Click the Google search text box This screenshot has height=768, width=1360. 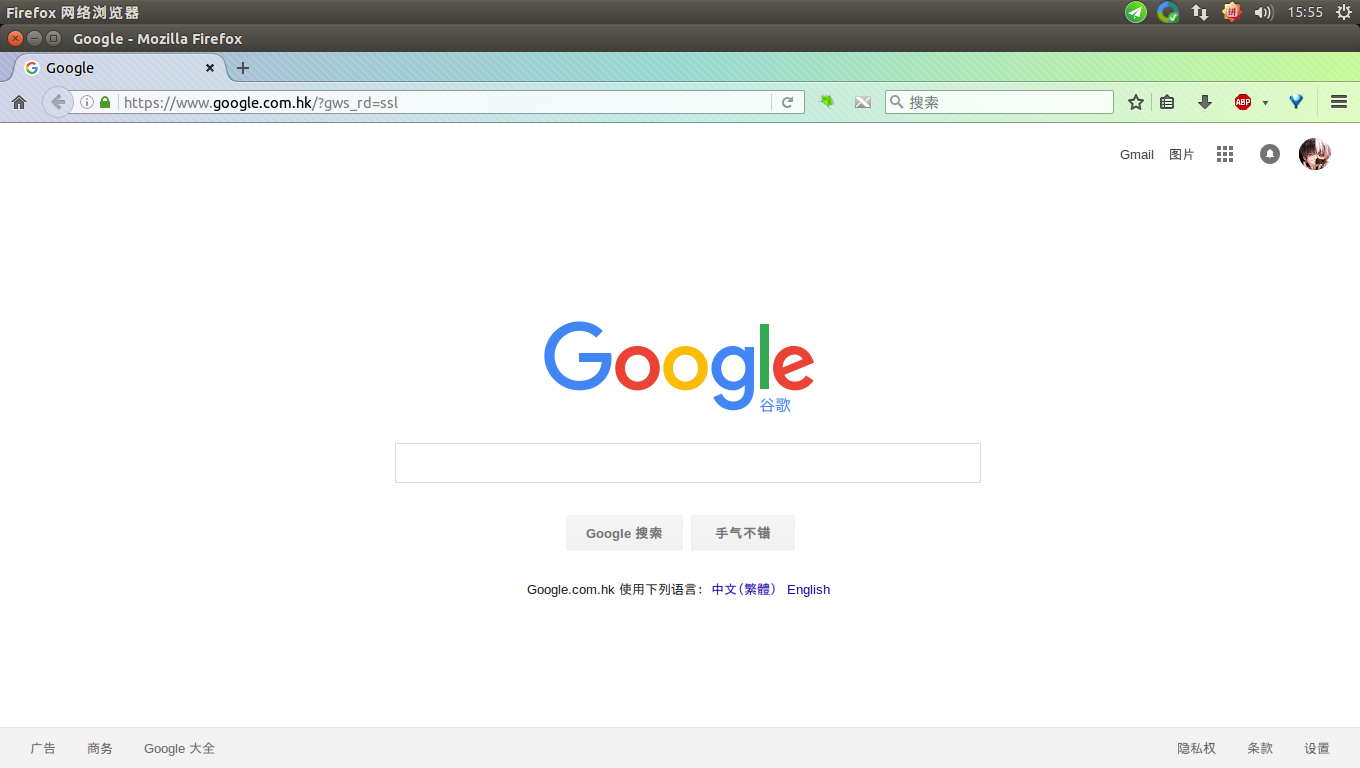point(688,463)
